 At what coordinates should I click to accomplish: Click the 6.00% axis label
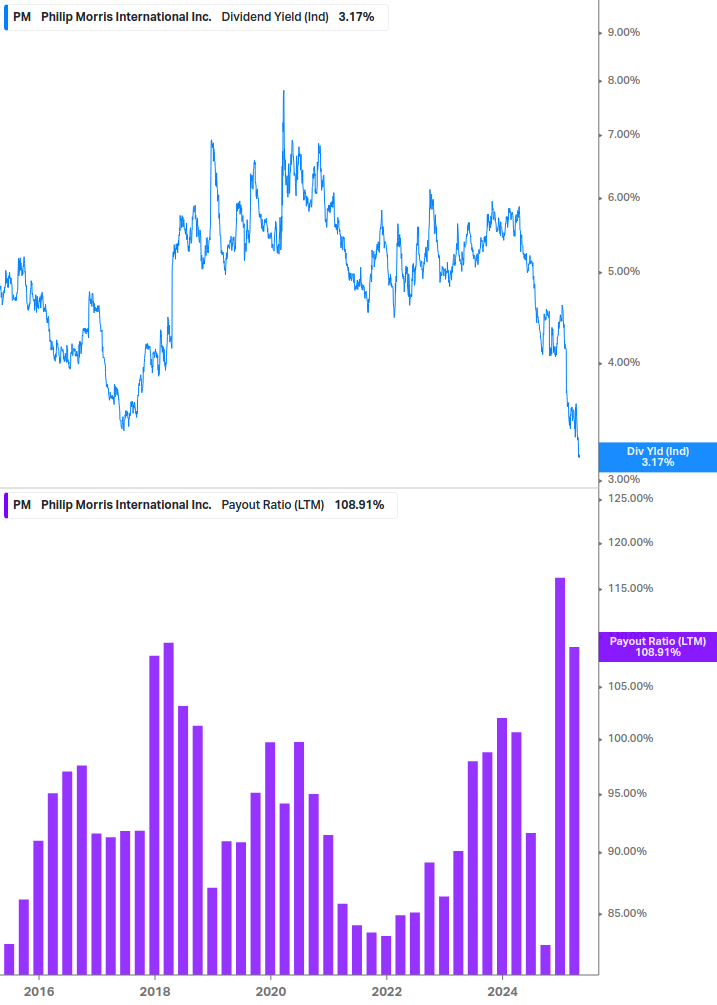click(x=623, y=197)
